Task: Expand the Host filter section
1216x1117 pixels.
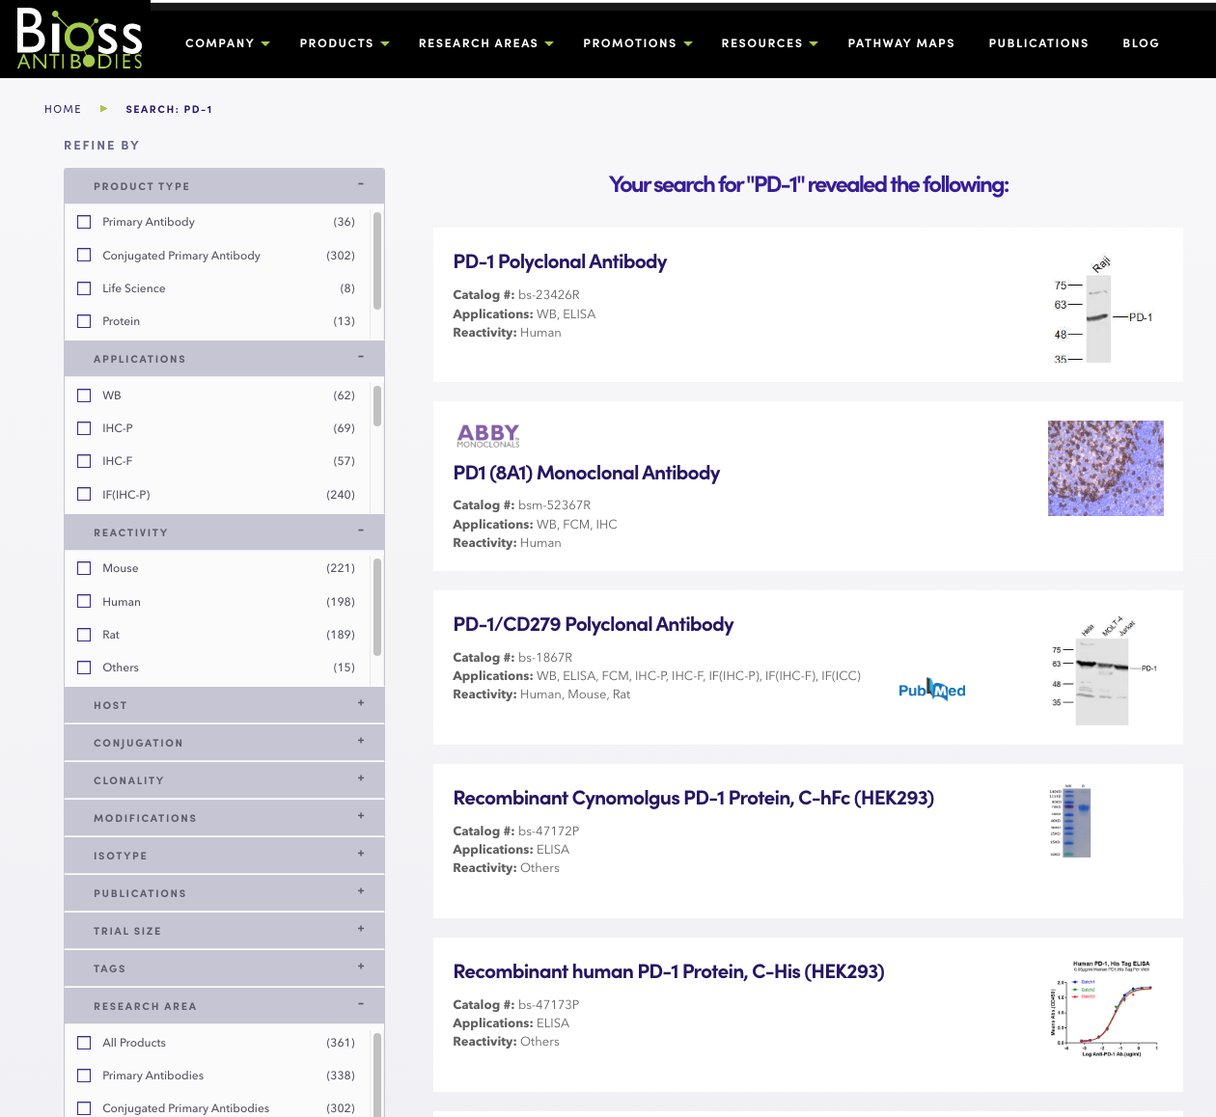Action: (x=224, y=705)
